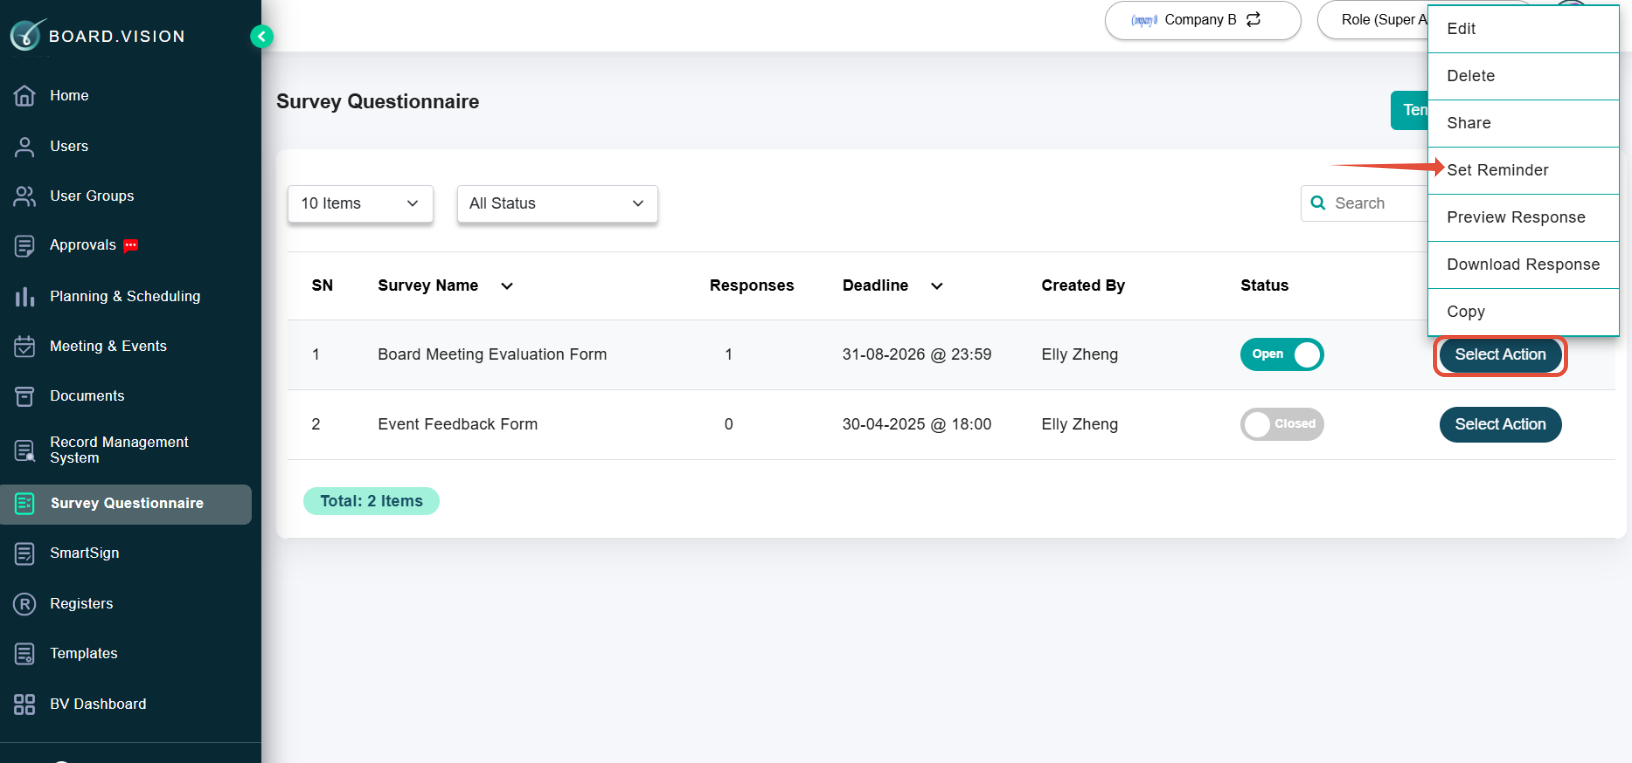Toggle the Closed status switch
1632x763 pixels.
coord(1282,425)
